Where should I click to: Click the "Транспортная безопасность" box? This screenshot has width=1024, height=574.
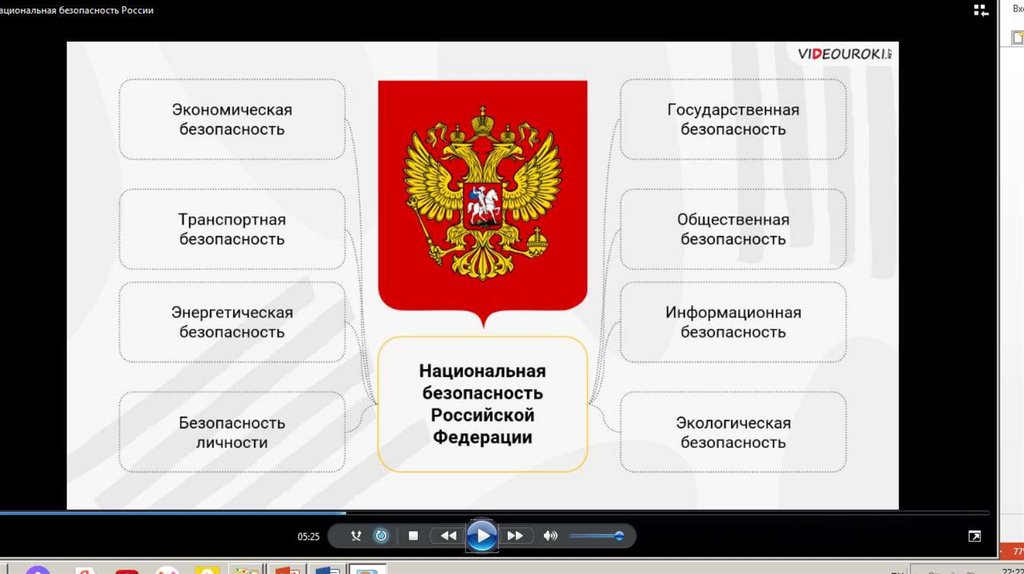[232, 229]
